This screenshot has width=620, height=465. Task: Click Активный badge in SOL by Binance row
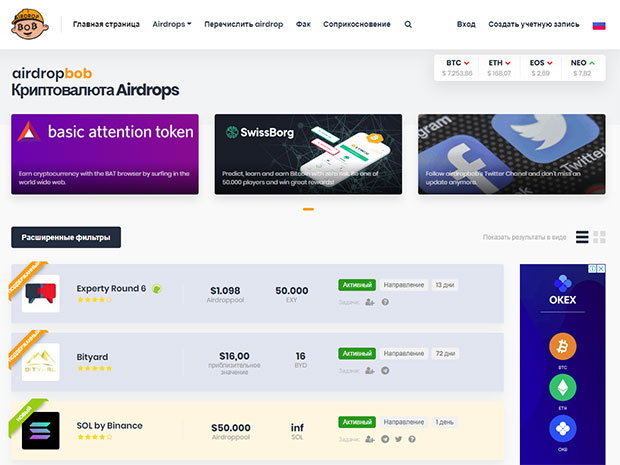(x=357, y=422)
